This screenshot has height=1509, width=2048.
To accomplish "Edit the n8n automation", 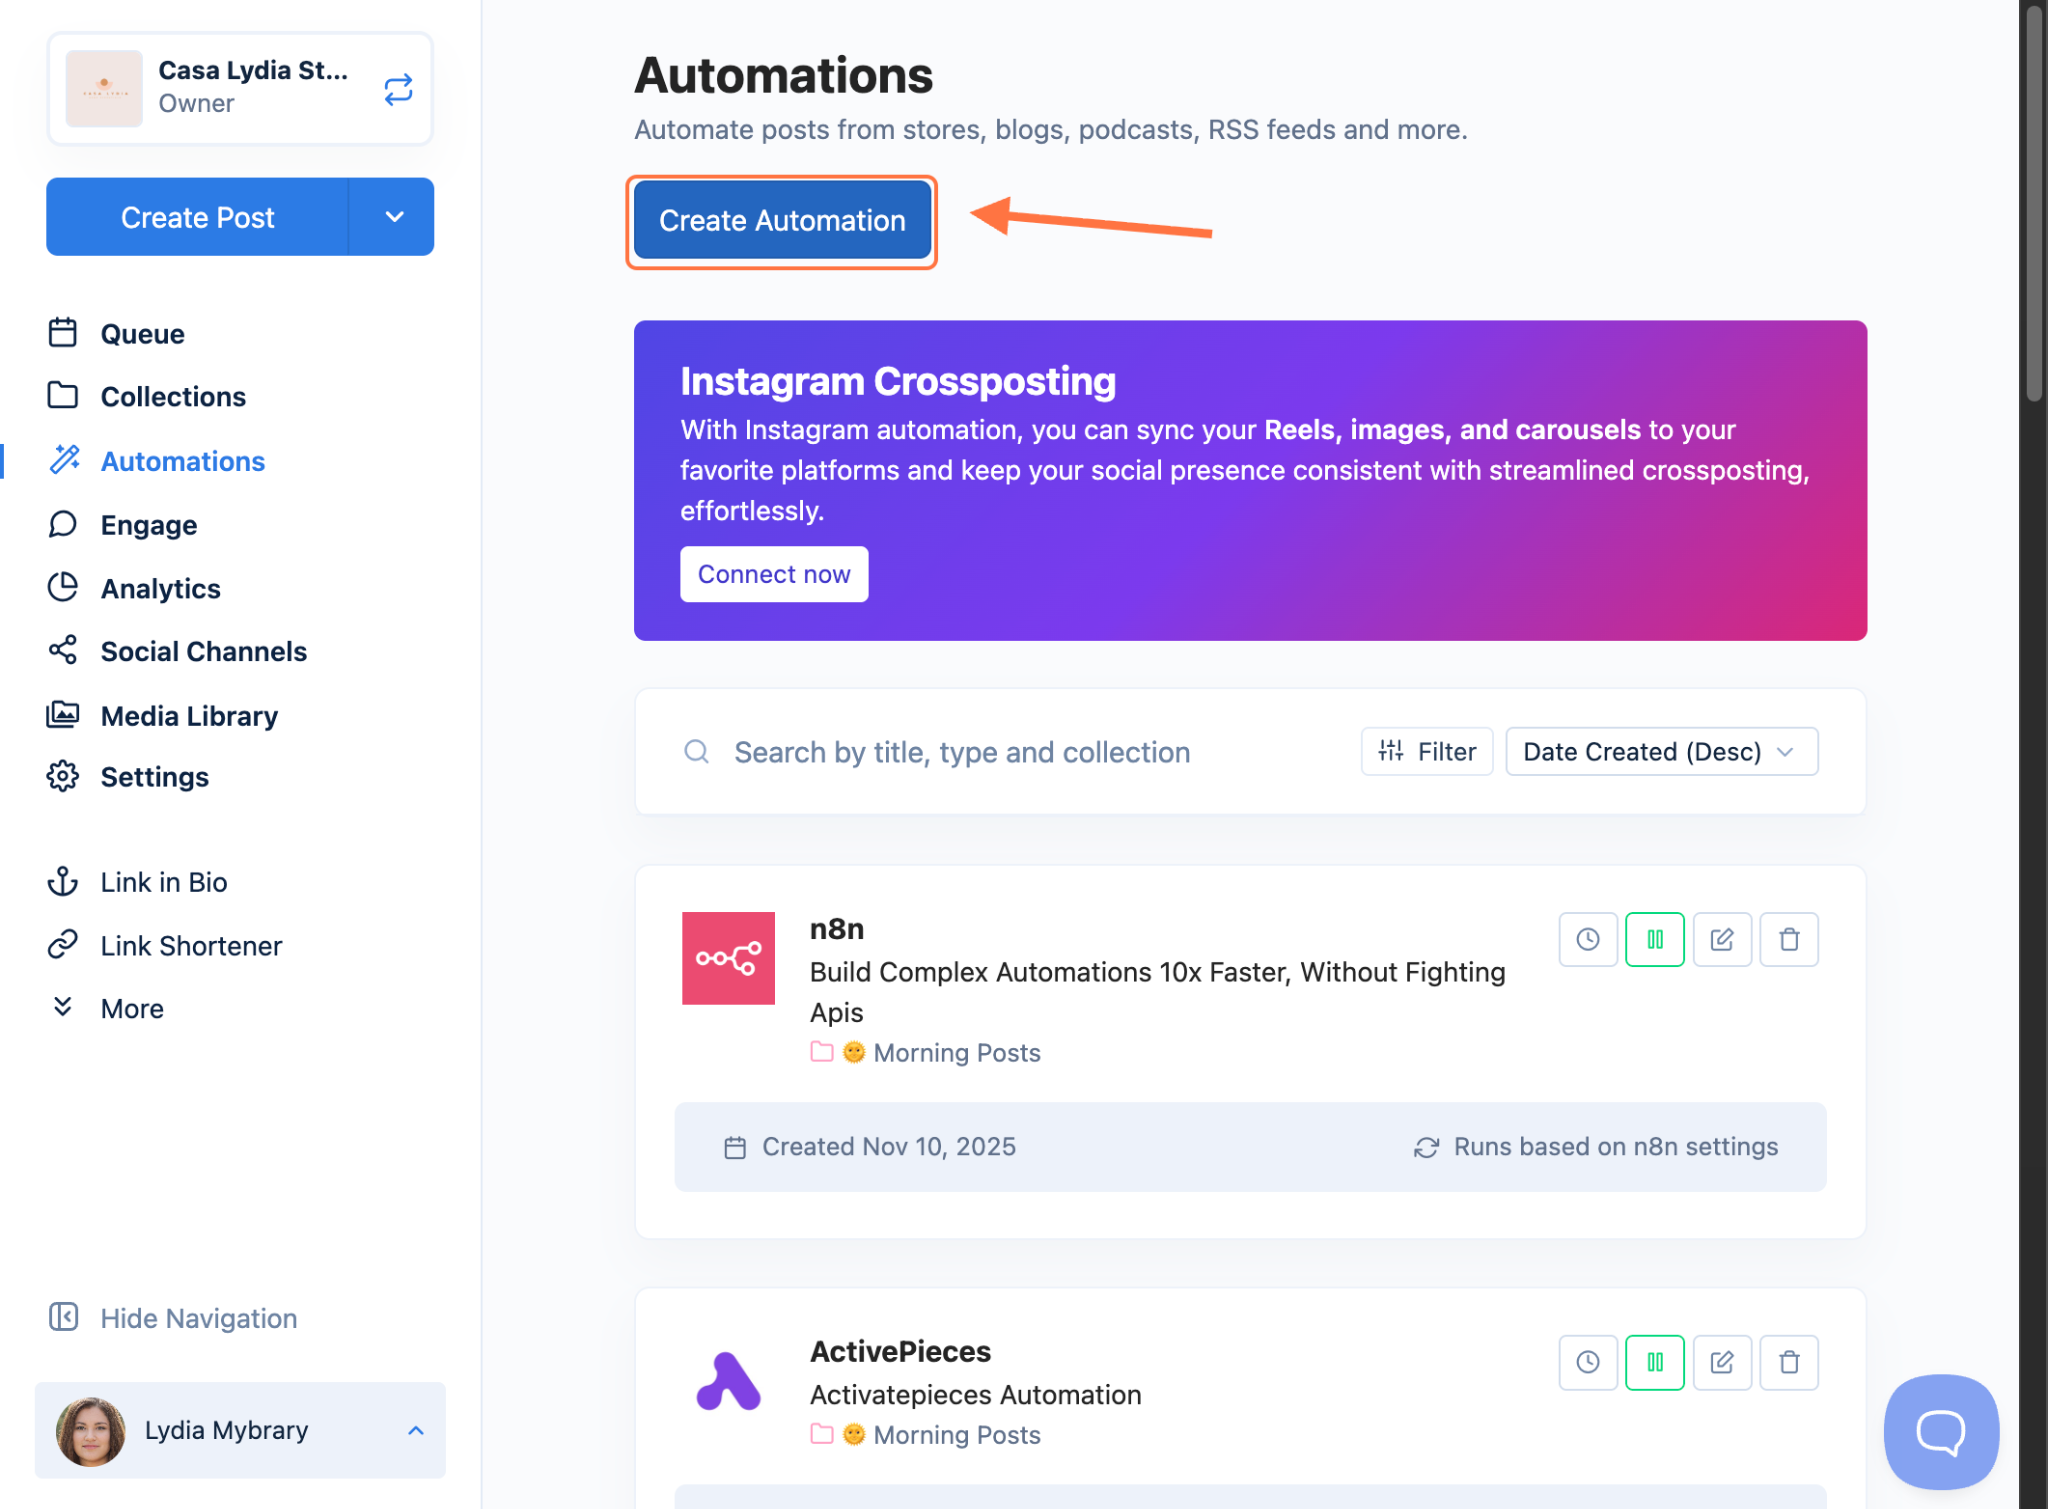I will (x=1721, y=939).
